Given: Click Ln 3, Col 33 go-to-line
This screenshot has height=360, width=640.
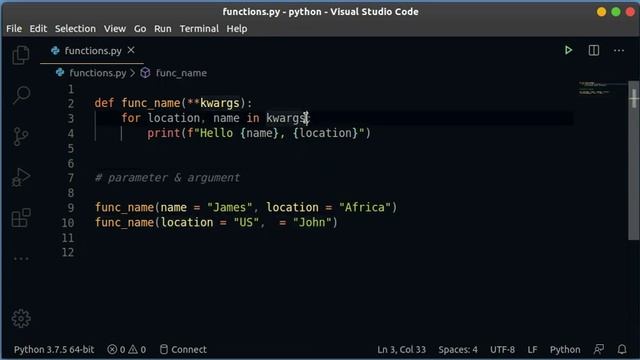Looking at the screenshot, I should (x=401, y=349).
